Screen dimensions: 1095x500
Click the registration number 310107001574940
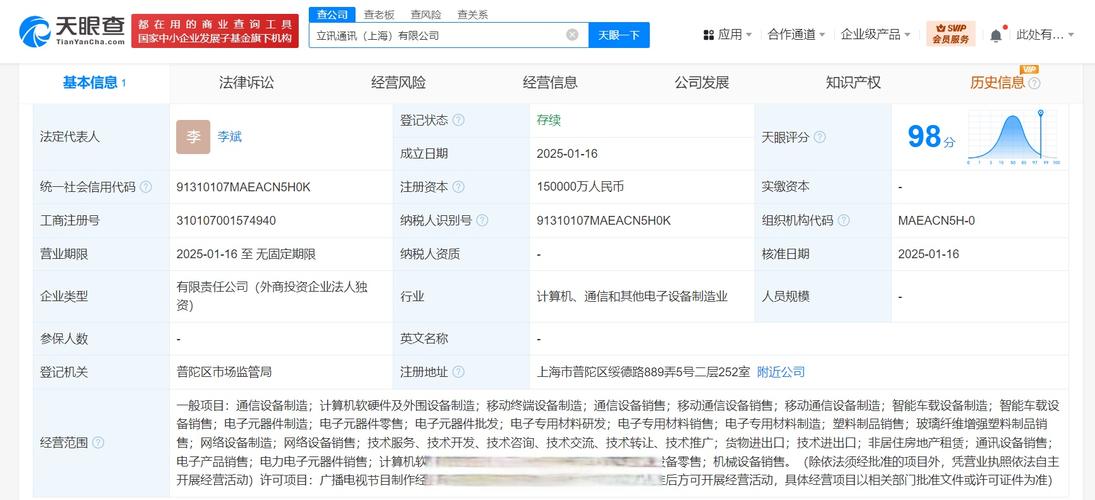click(226, 221)
